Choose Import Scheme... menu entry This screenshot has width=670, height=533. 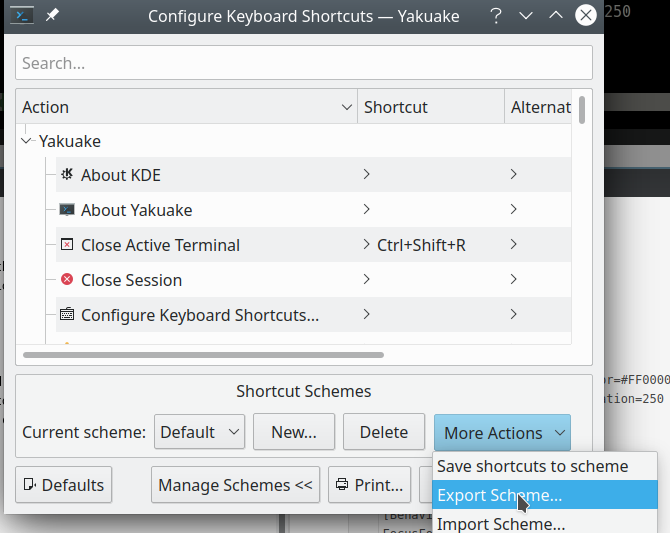point(545,523)
